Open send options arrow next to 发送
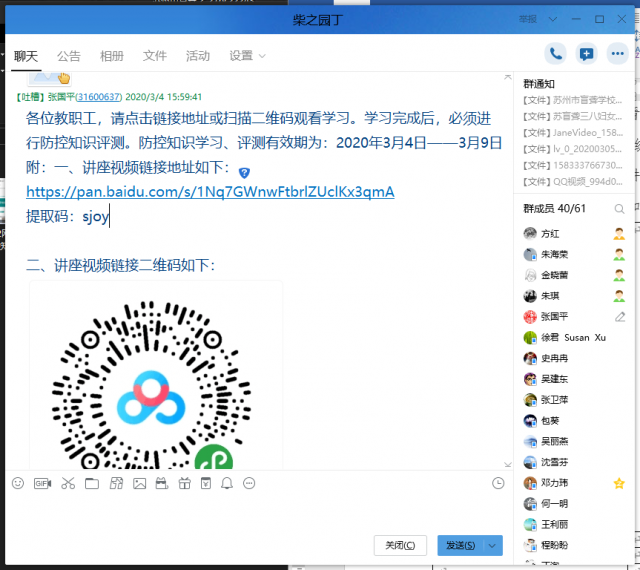Screen dimensions: 640x570 click(492, 546)
